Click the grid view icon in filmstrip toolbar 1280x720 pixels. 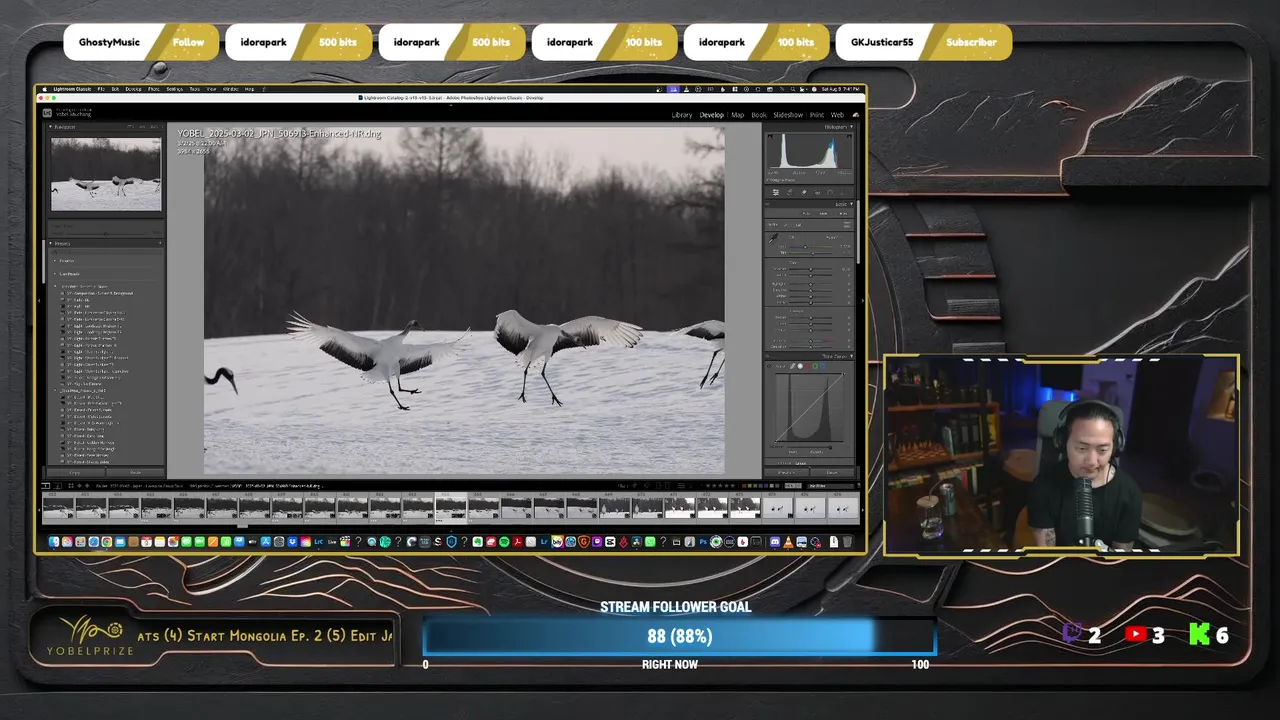[x=71, y=486]
